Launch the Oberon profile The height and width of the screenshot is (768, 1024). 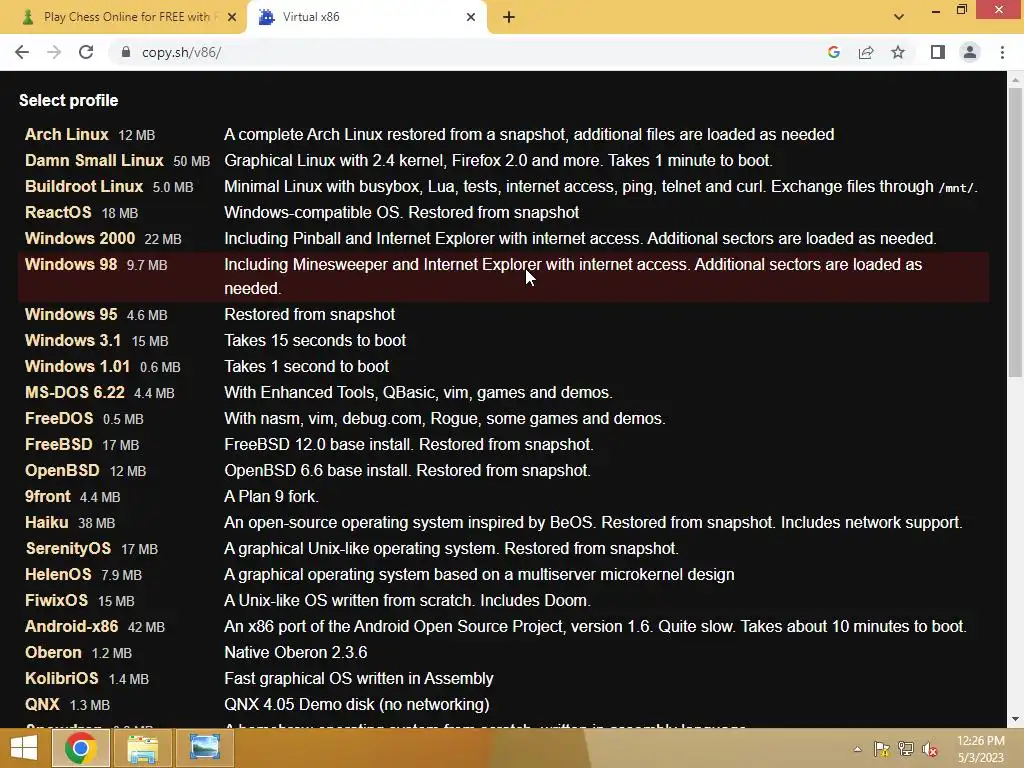coord(53,654)
